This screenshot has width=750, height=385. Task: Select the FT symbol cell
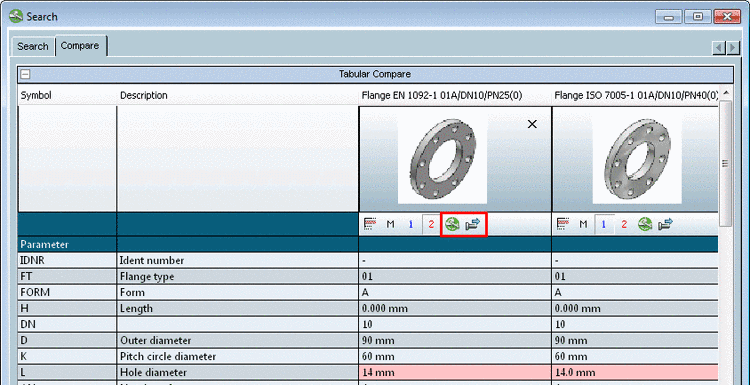(67, 276)
